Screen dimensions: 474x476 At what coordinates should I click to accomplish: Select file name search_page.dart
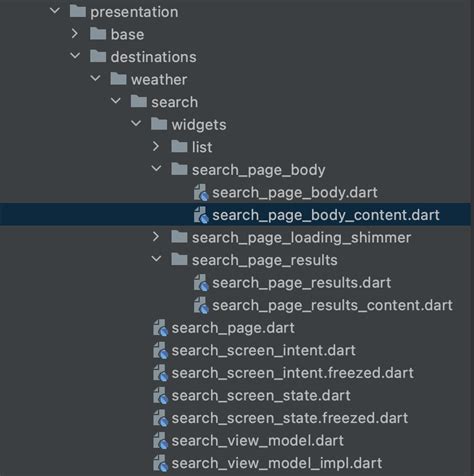233,328
